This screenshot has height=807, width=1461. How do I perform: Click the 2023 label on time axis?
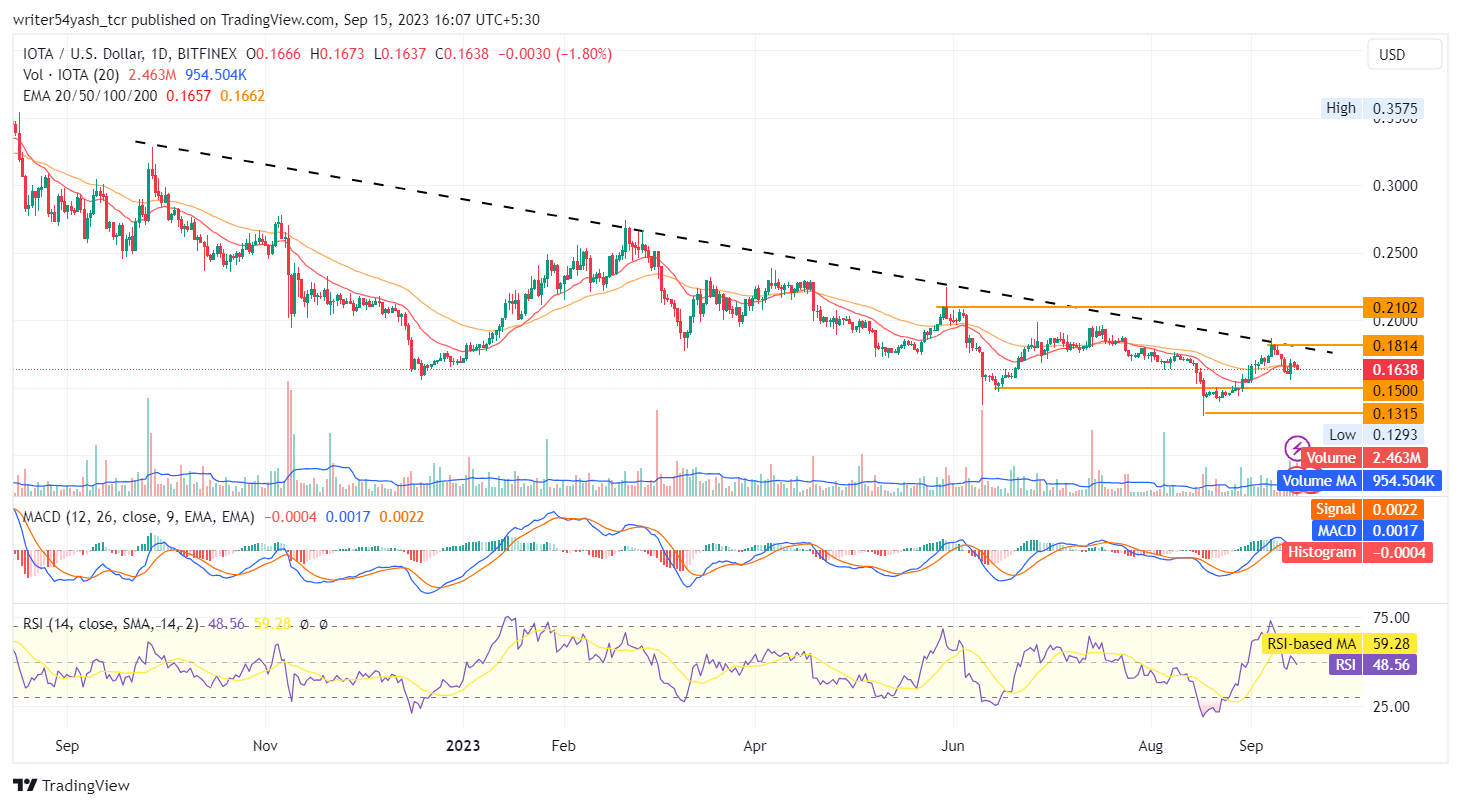point(463,746)
